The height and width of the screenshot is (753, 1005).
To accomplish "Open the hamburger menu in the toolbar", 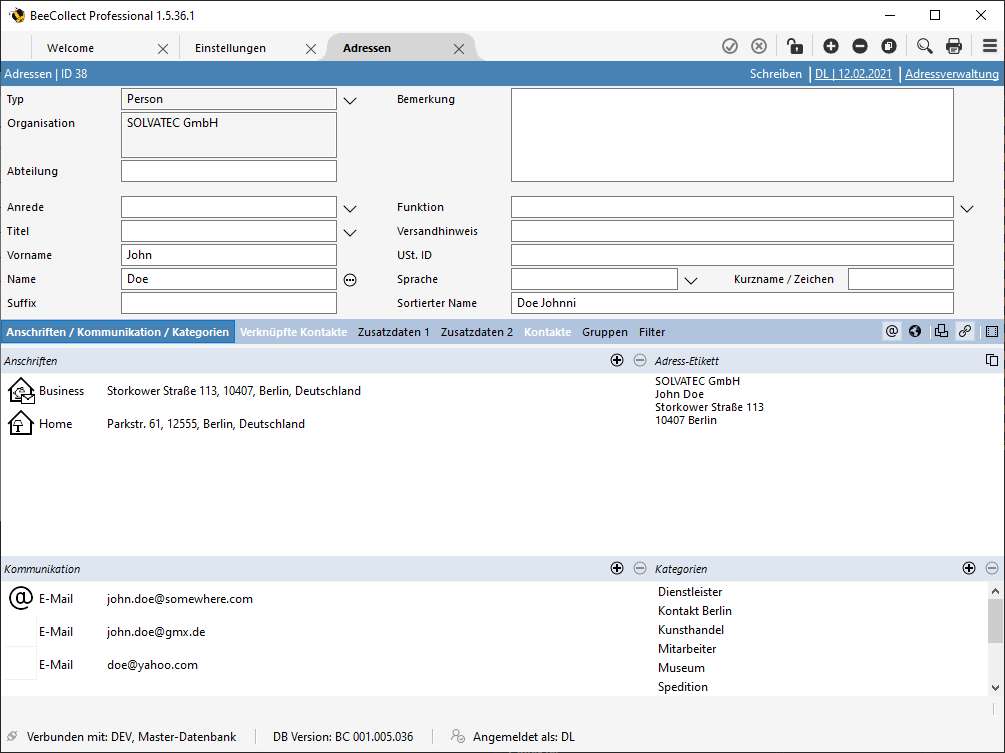I will 989,46.
